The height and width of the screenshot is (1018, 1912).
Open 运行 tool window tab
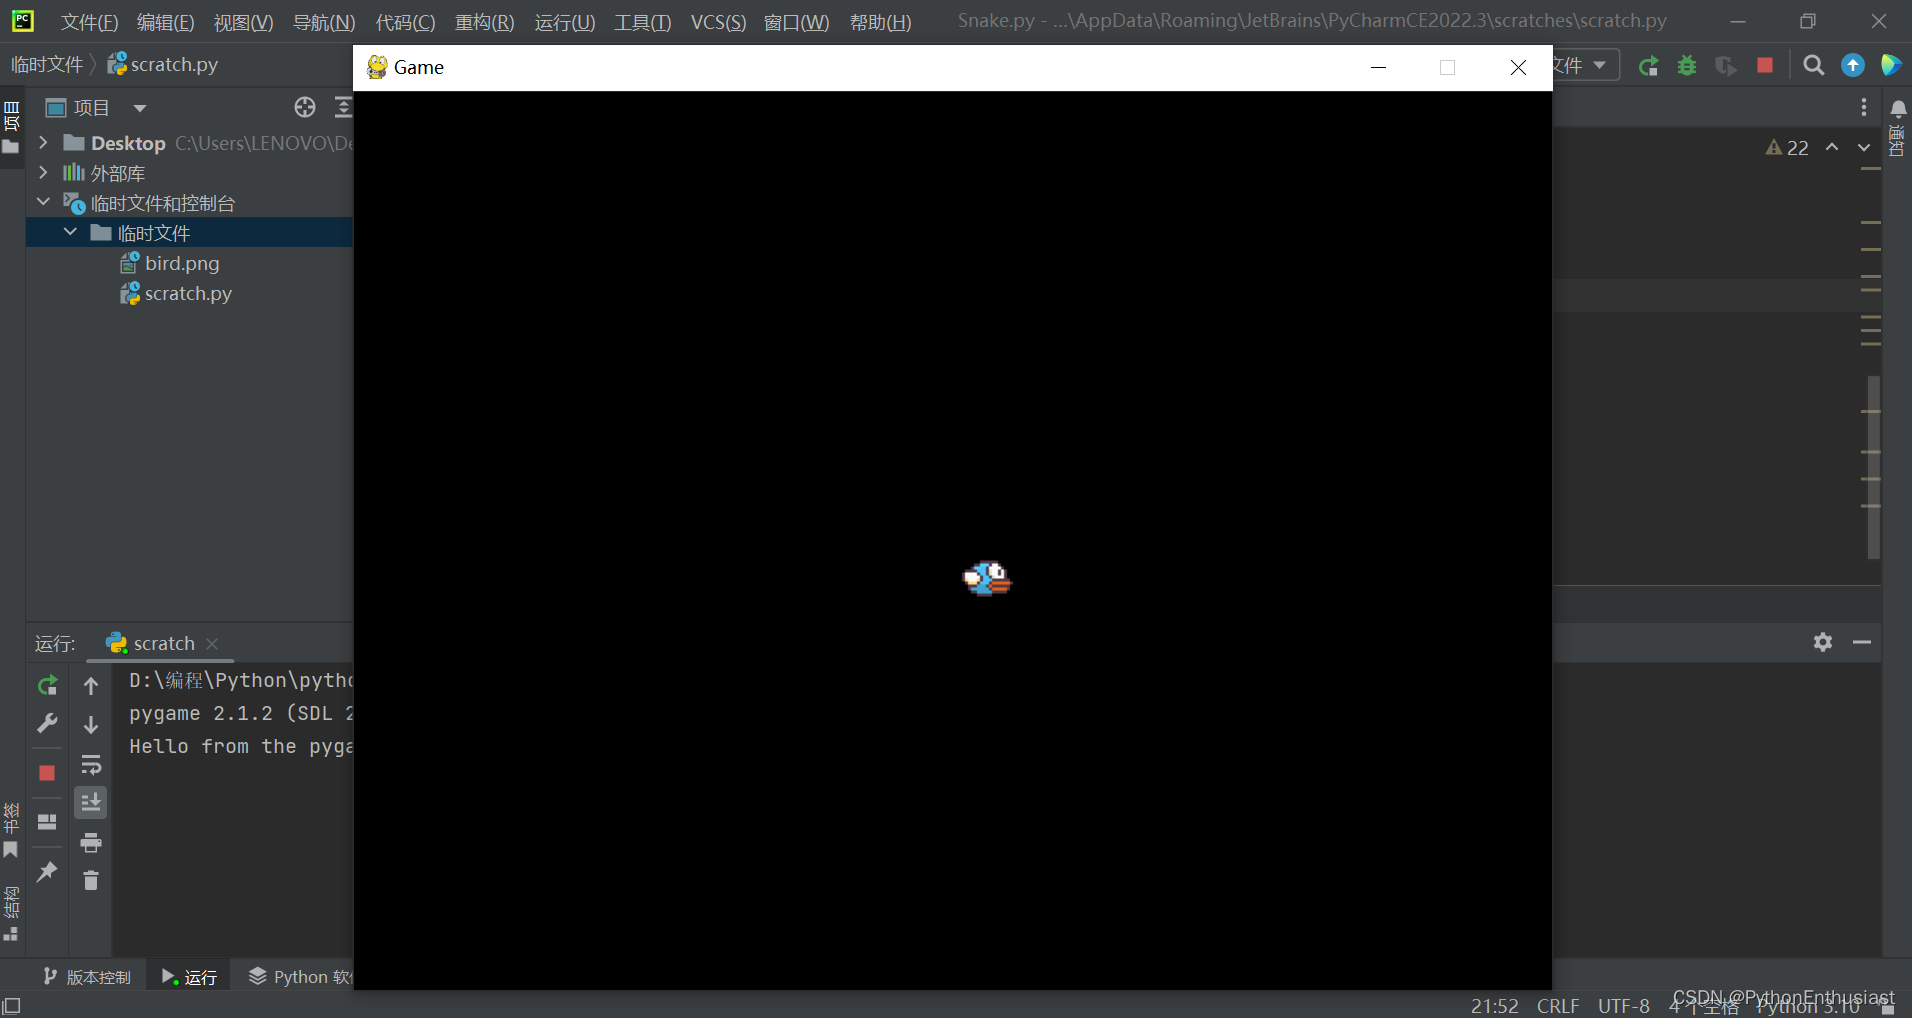(189, 977)
